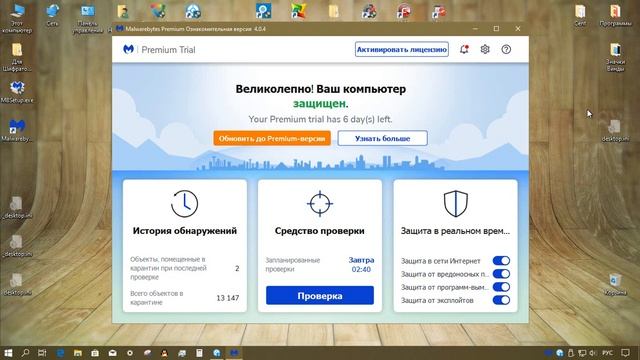This screenshot has width=640, height=360.
Task: Launch Microsoft Edge from the taskbar
Action: (x=60, y=353)
